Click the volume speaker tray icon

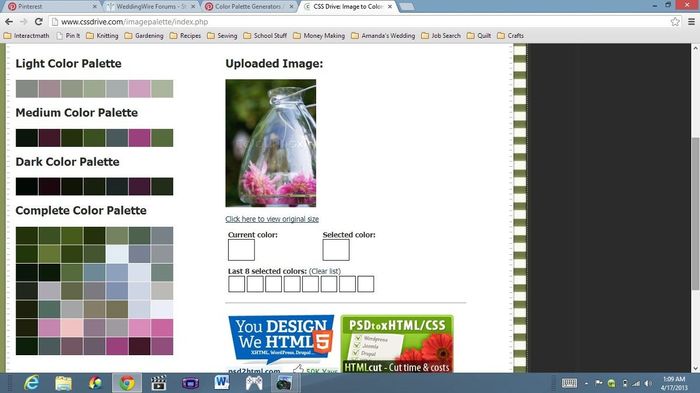pos(648,383)
